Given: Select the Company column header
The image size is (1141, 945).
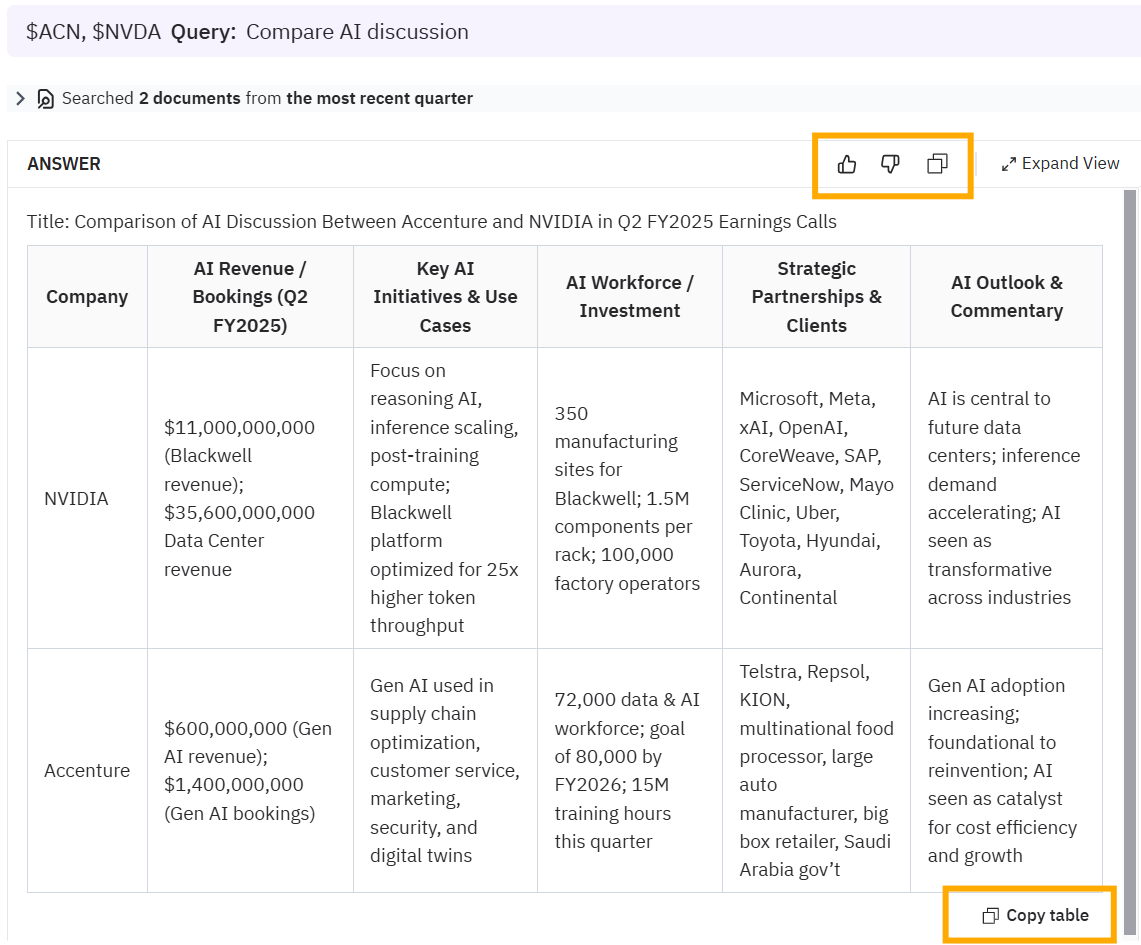Looking at the screenshot, I should coord(87,297).
